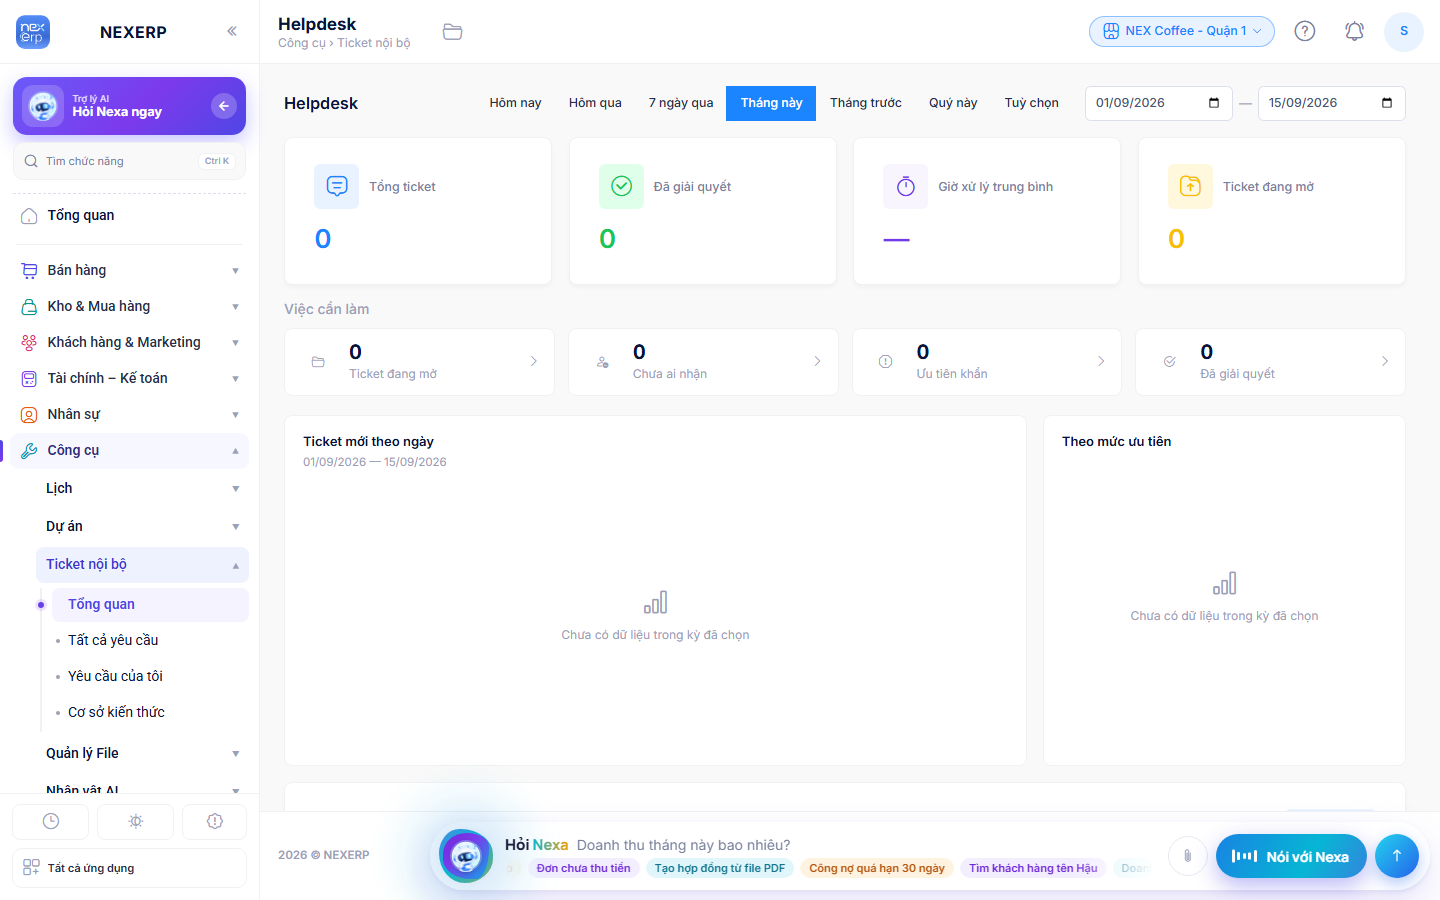Image resolution: width=1440 pixels, height=900 pixels.
Task: Open notifications bell icon
Action: (1354, 31)
